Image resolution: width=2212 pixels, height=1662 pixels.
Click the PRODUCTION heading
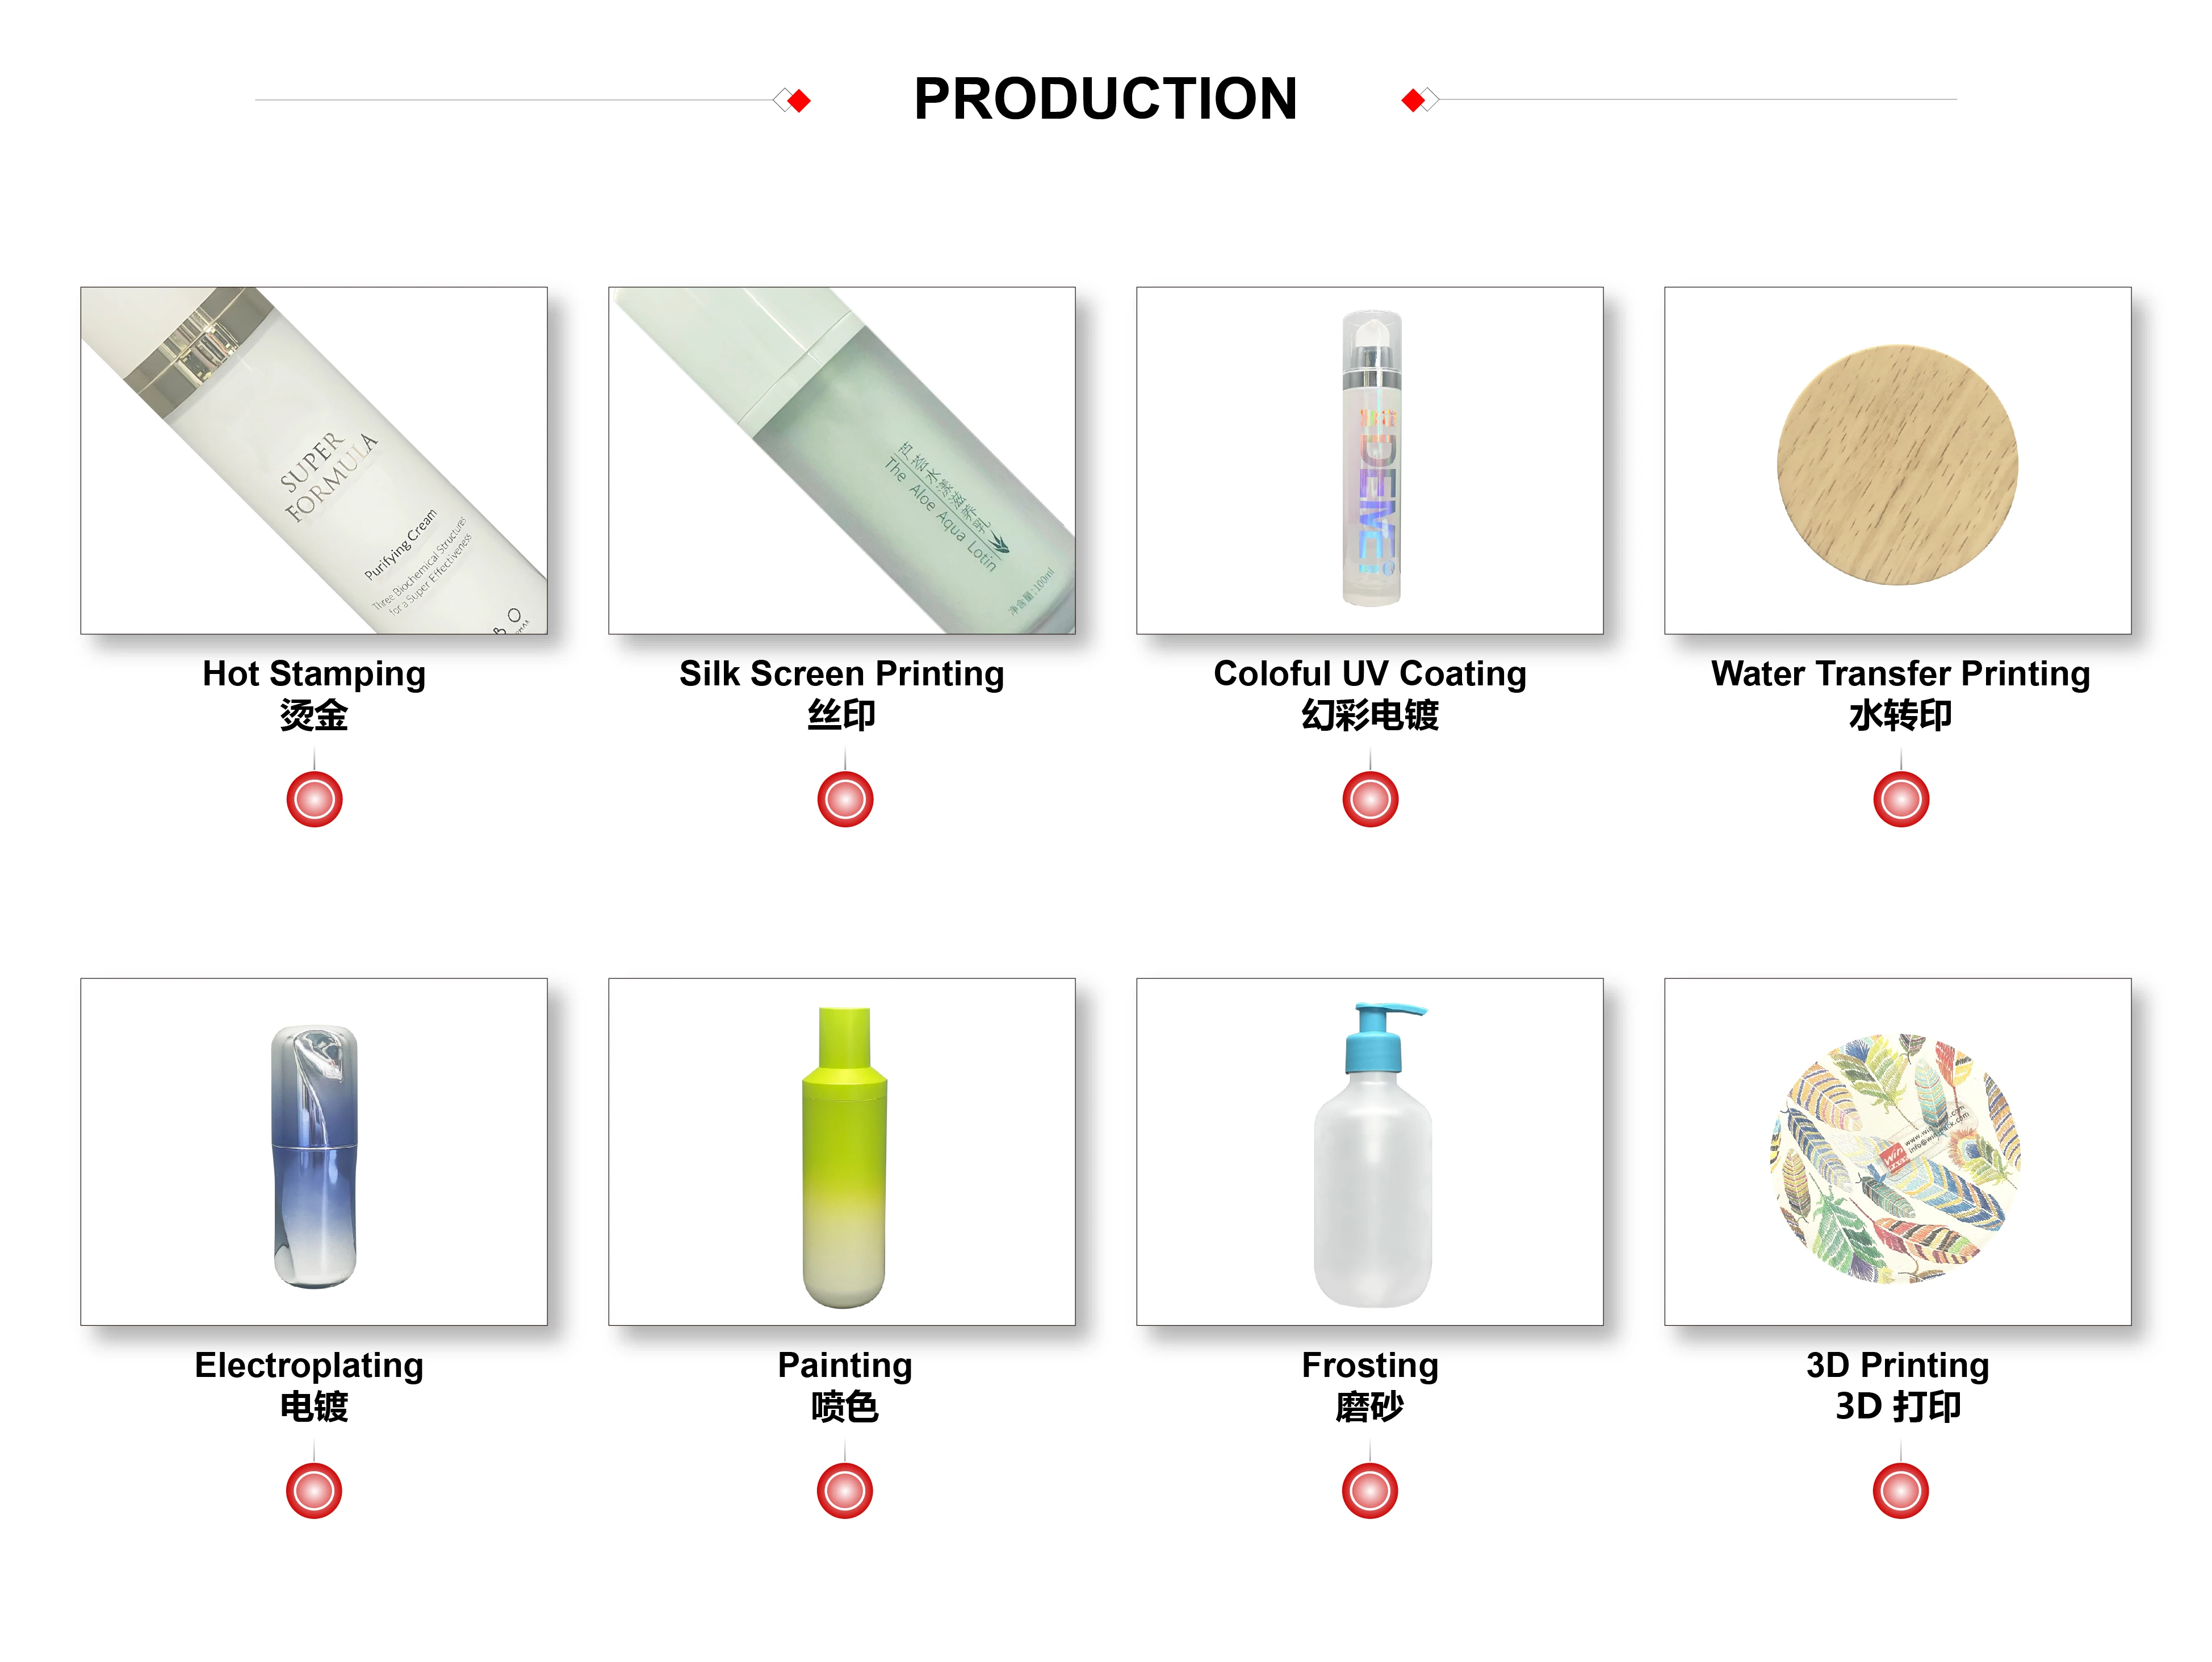(1105, 99)
